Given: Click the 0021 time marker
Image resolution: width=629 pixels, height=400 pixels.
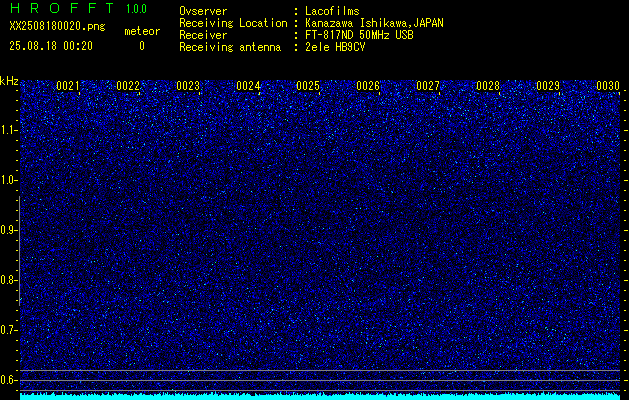Looking at the screenshot, I should 68,86.
